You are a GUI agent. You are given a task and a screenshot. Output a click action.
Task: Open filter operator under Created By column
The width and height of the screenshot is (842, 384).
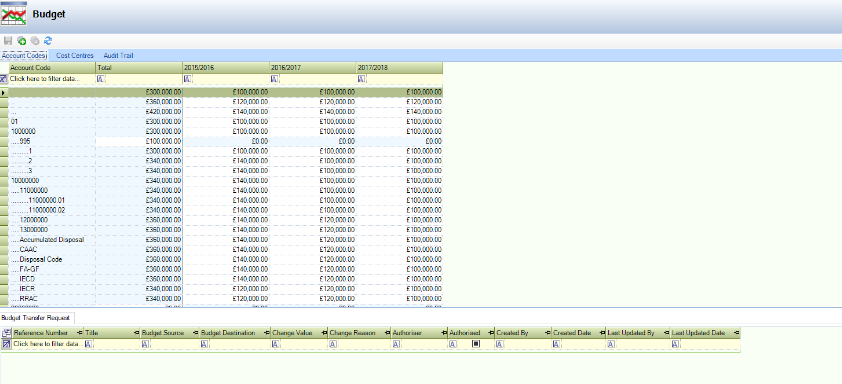[x=499, y=344]
